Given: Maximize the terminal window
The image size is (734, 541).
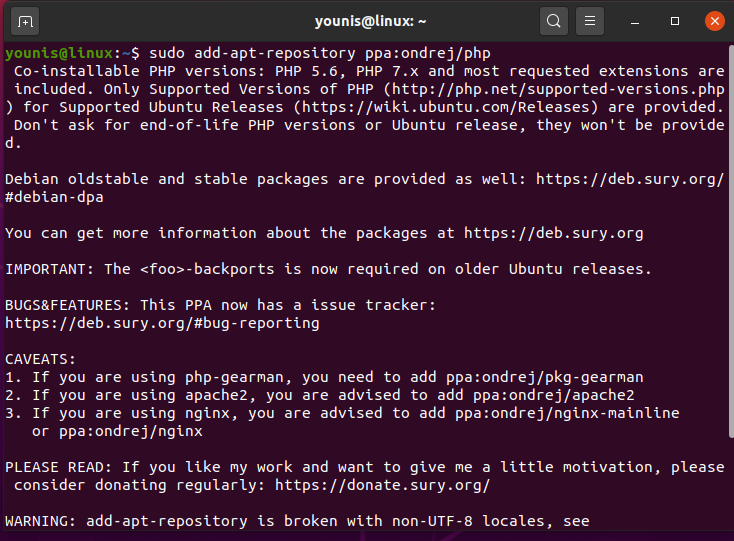Looking at the screenshot, I should point(675,20).
